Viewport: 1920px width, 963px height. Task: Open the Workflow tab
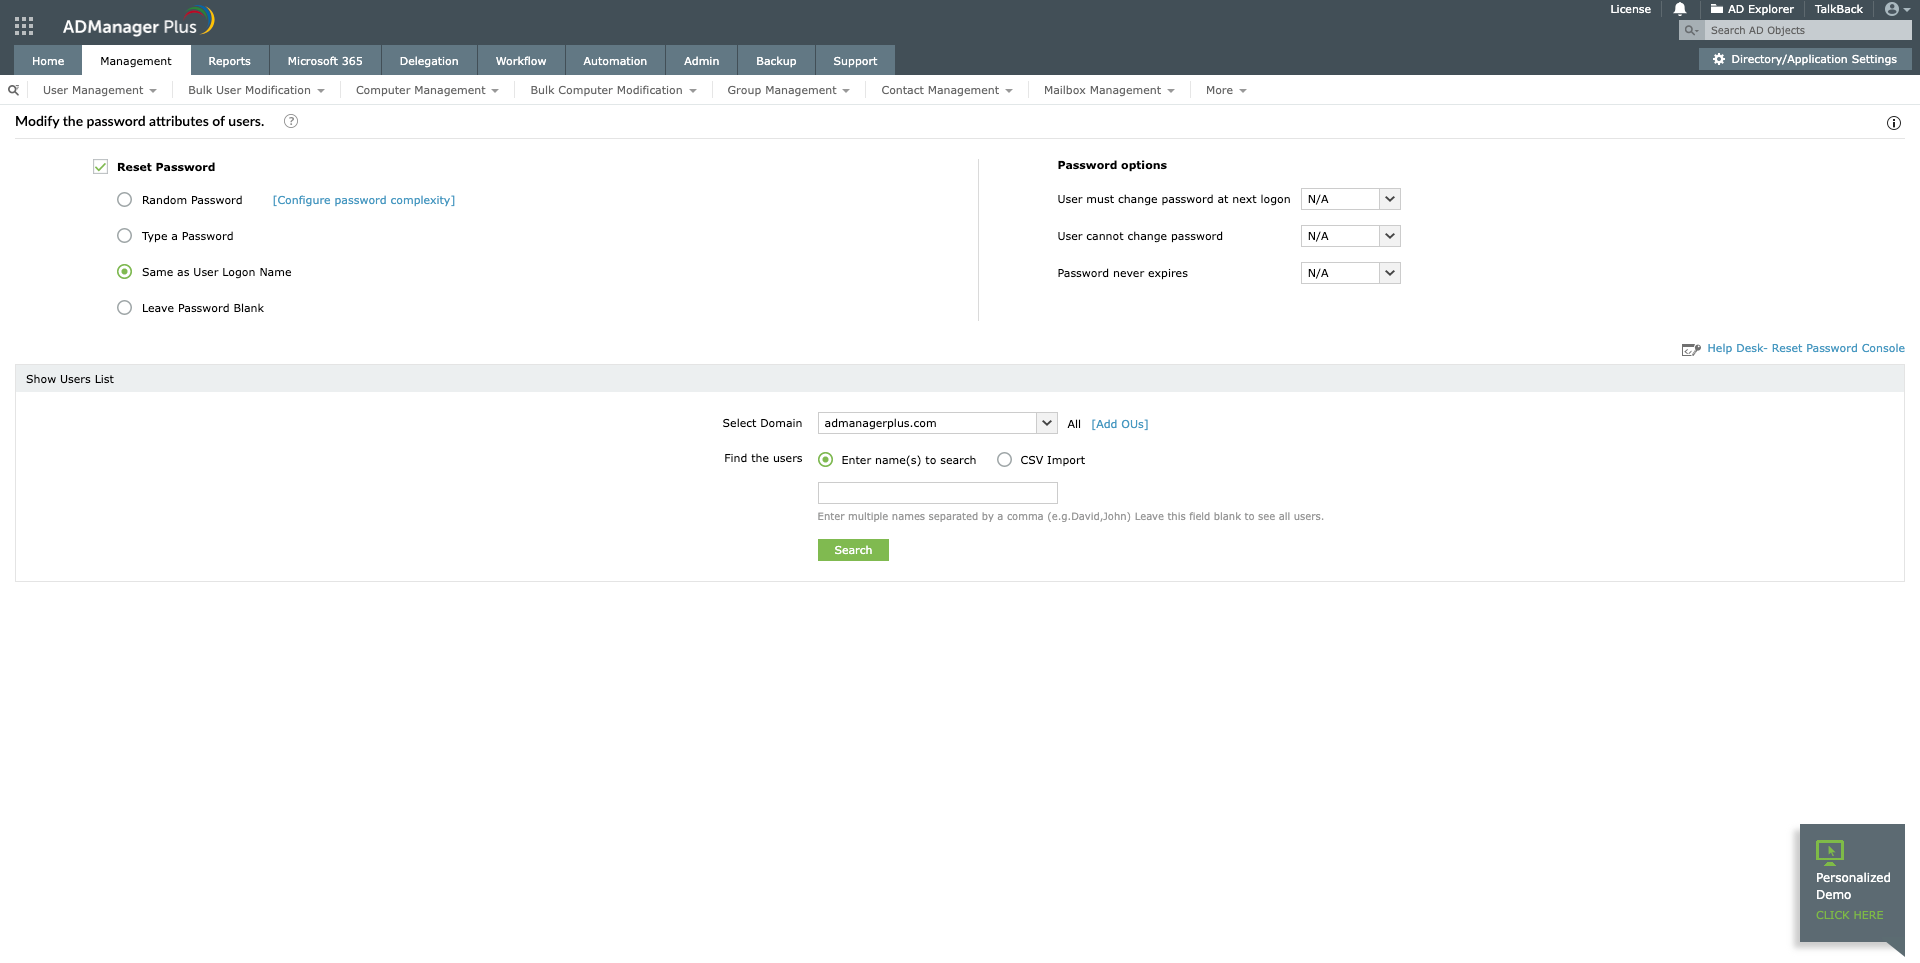[521, 60]
